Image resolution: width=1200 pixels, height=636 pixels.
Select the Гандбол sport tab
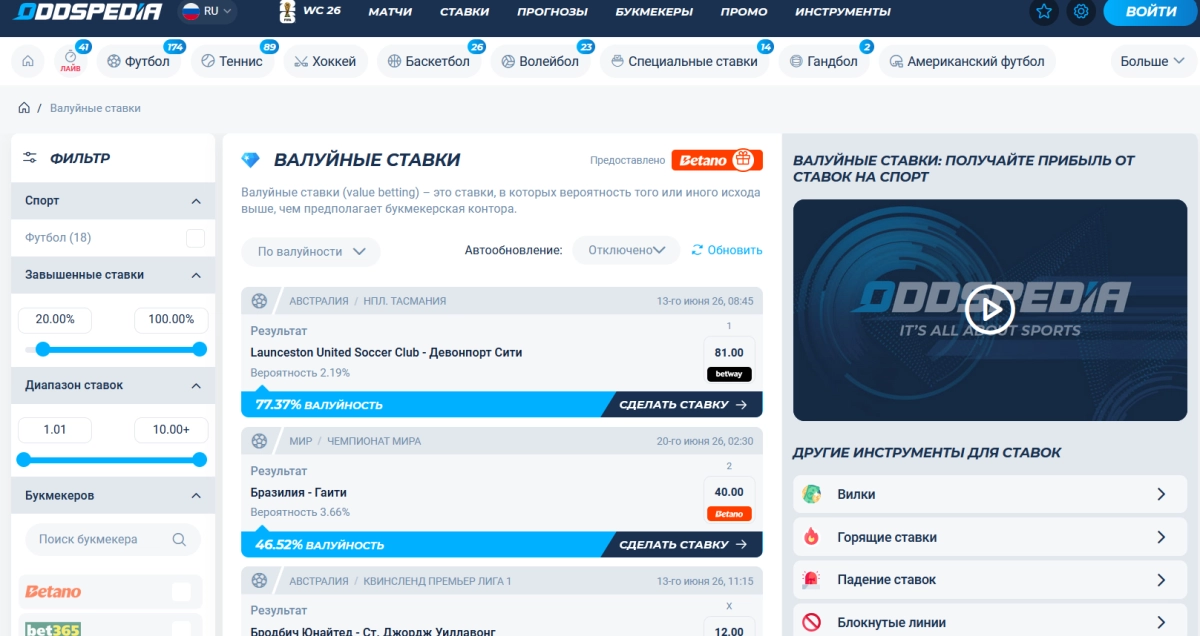pyautogui.click(x=824, y=61)
